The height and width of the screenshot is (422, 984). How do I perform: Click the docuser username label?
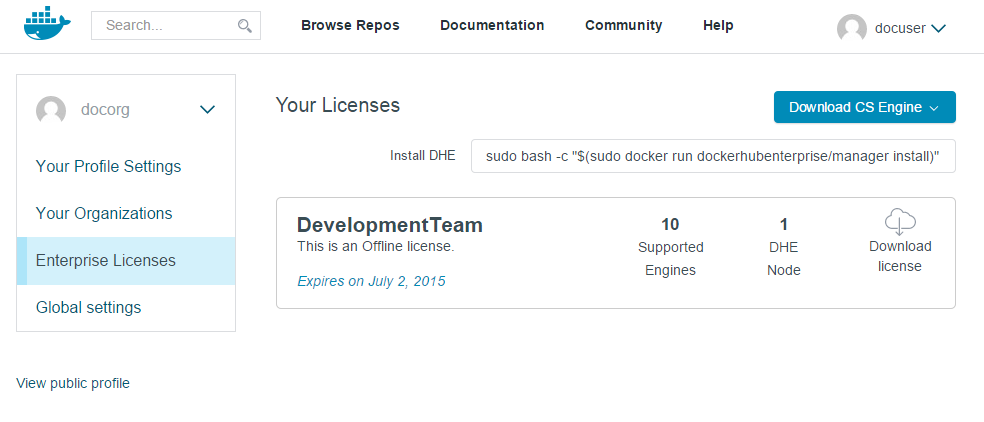pyautogui.click(x=900, y=28)
